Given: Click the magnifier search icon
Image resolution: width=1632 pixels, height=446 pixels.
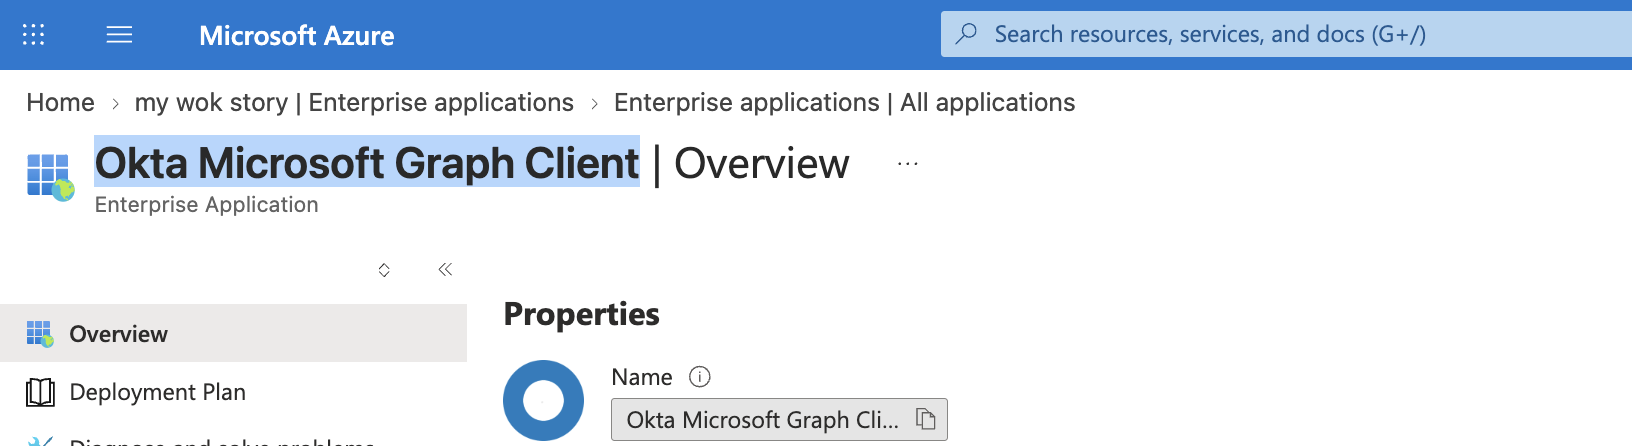Looking at the screenshot, I should click(x=966, y=34).
